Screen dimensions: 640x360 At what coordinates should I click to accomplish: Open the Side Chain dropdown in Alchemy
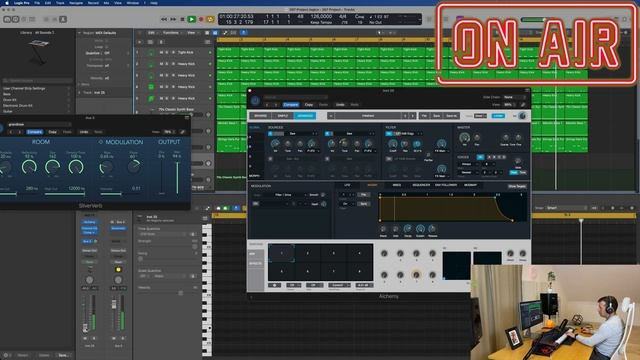514,97
